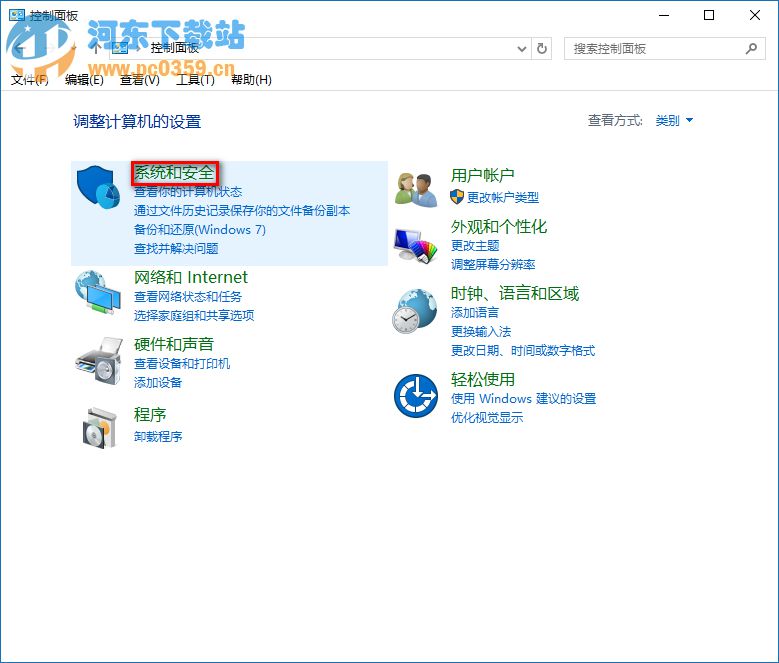Click the 时钟、语言和区域 heading link
Image resolution: width=779 pixels, height=663 pixels.
pyautogui.click(x=515, y=294)
